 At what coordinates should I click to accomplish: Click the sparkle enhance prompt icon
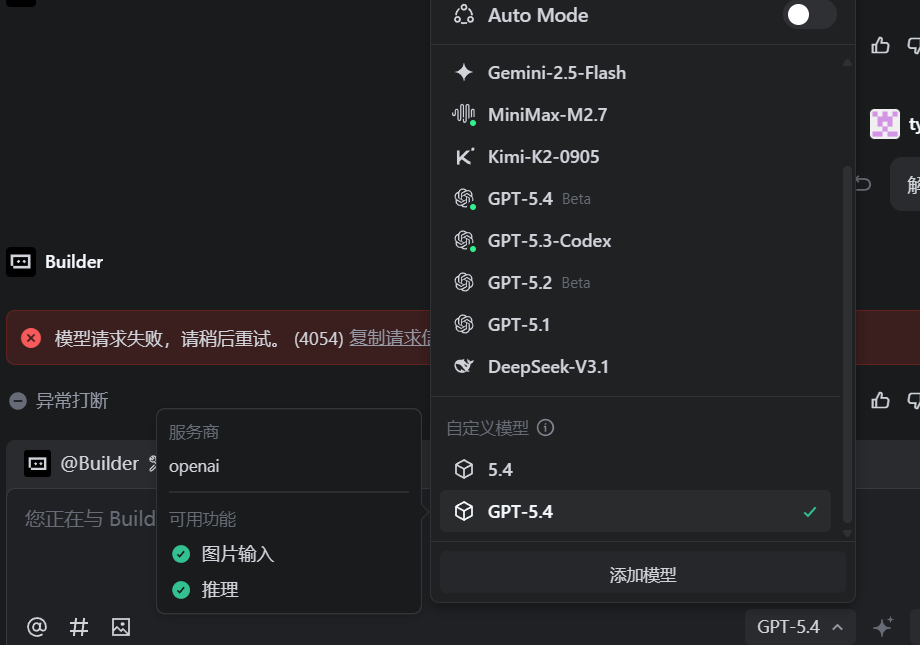(x=883, y=626)
